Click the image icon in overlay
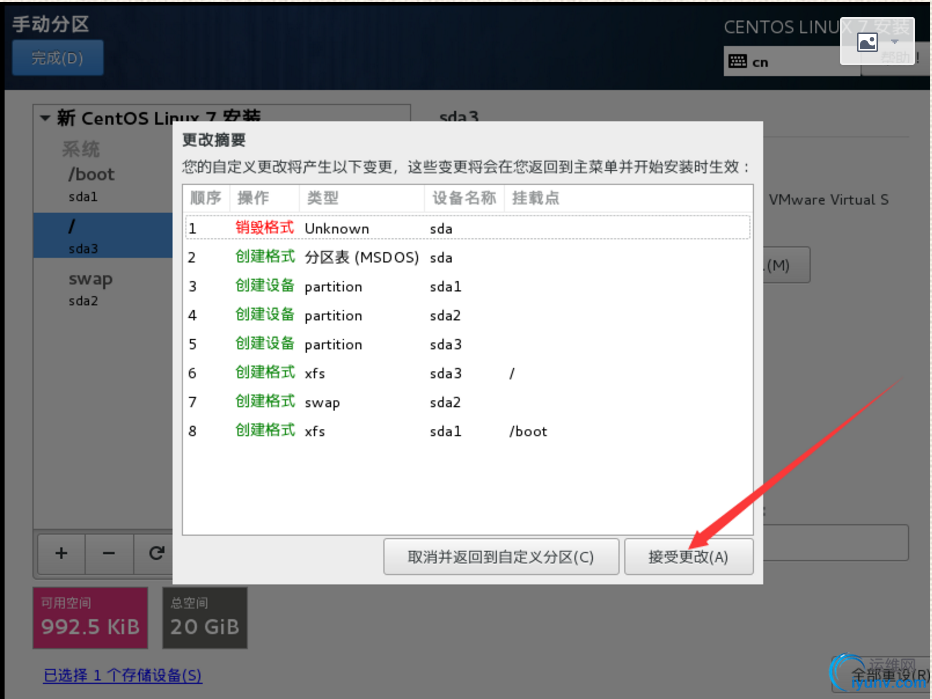This screenshot has height=699, width=932. 867,42
